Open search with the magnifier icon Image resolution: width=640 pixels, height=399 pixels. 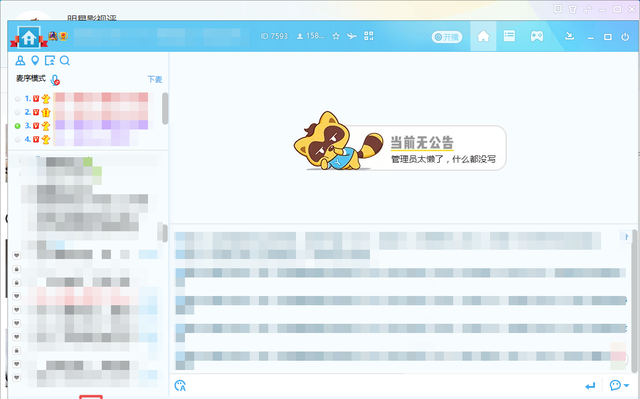pyautogui.click(x=64, y=61)
